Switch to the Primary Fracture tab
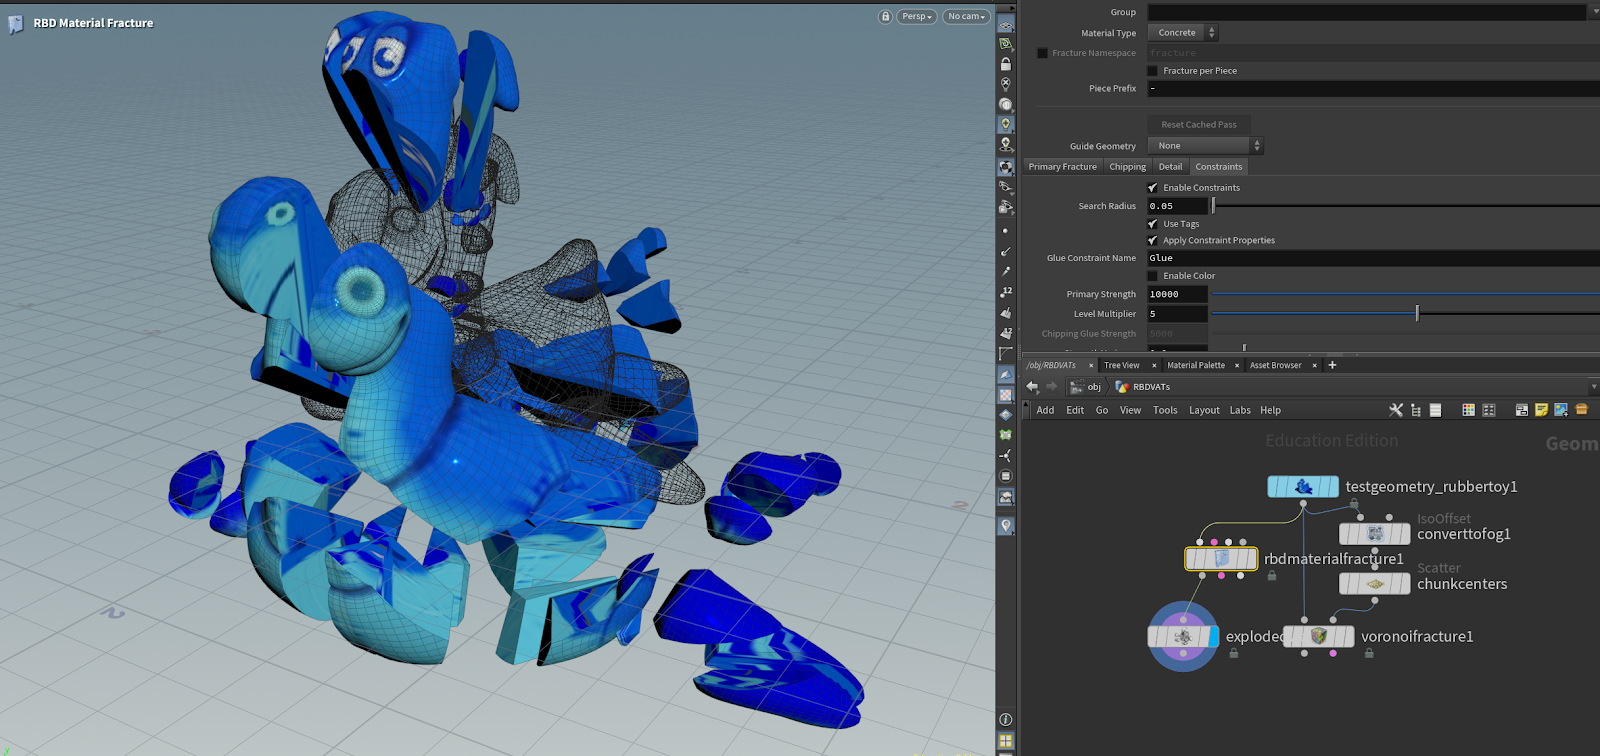The image size is (1600, 756). 1062,167
